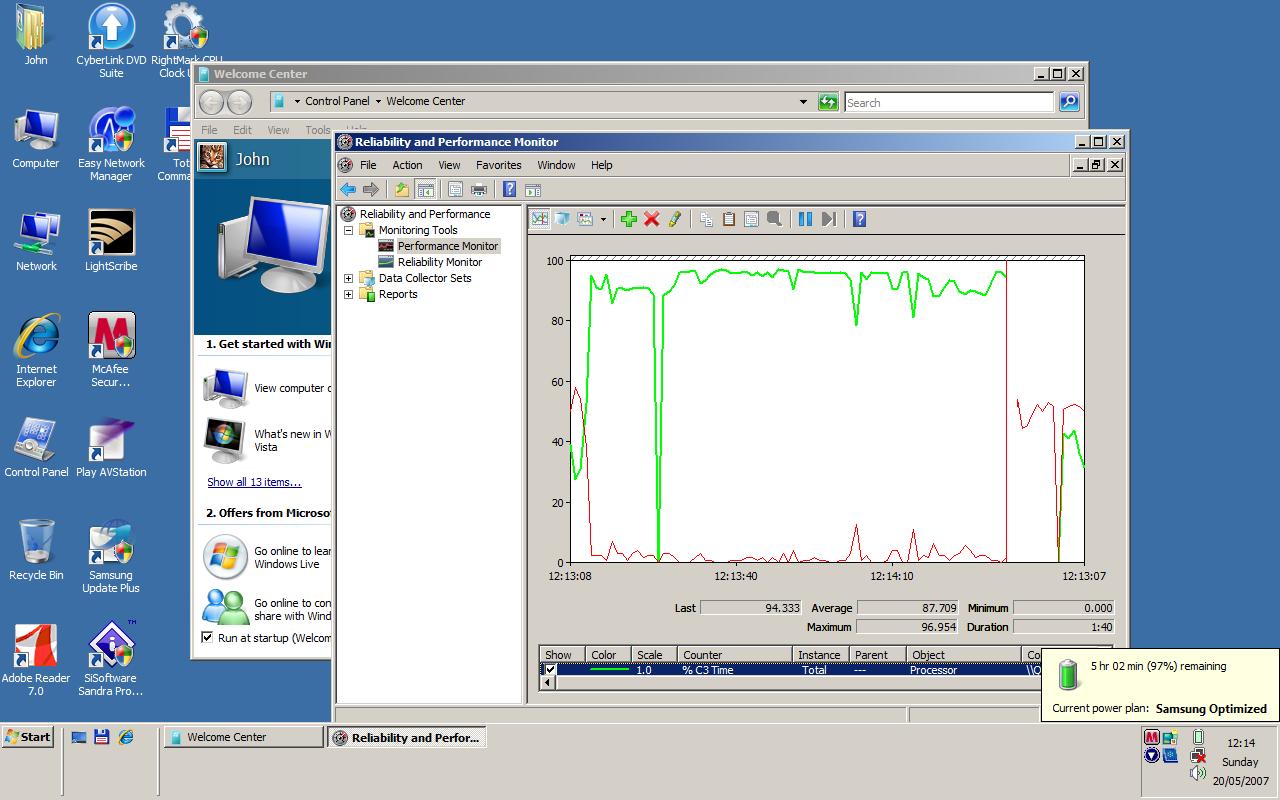The width and height of the screenshot is (1280, 800).
Task: Click the taskbar clock showing 12:14
Action: [x=1240, y=743]
